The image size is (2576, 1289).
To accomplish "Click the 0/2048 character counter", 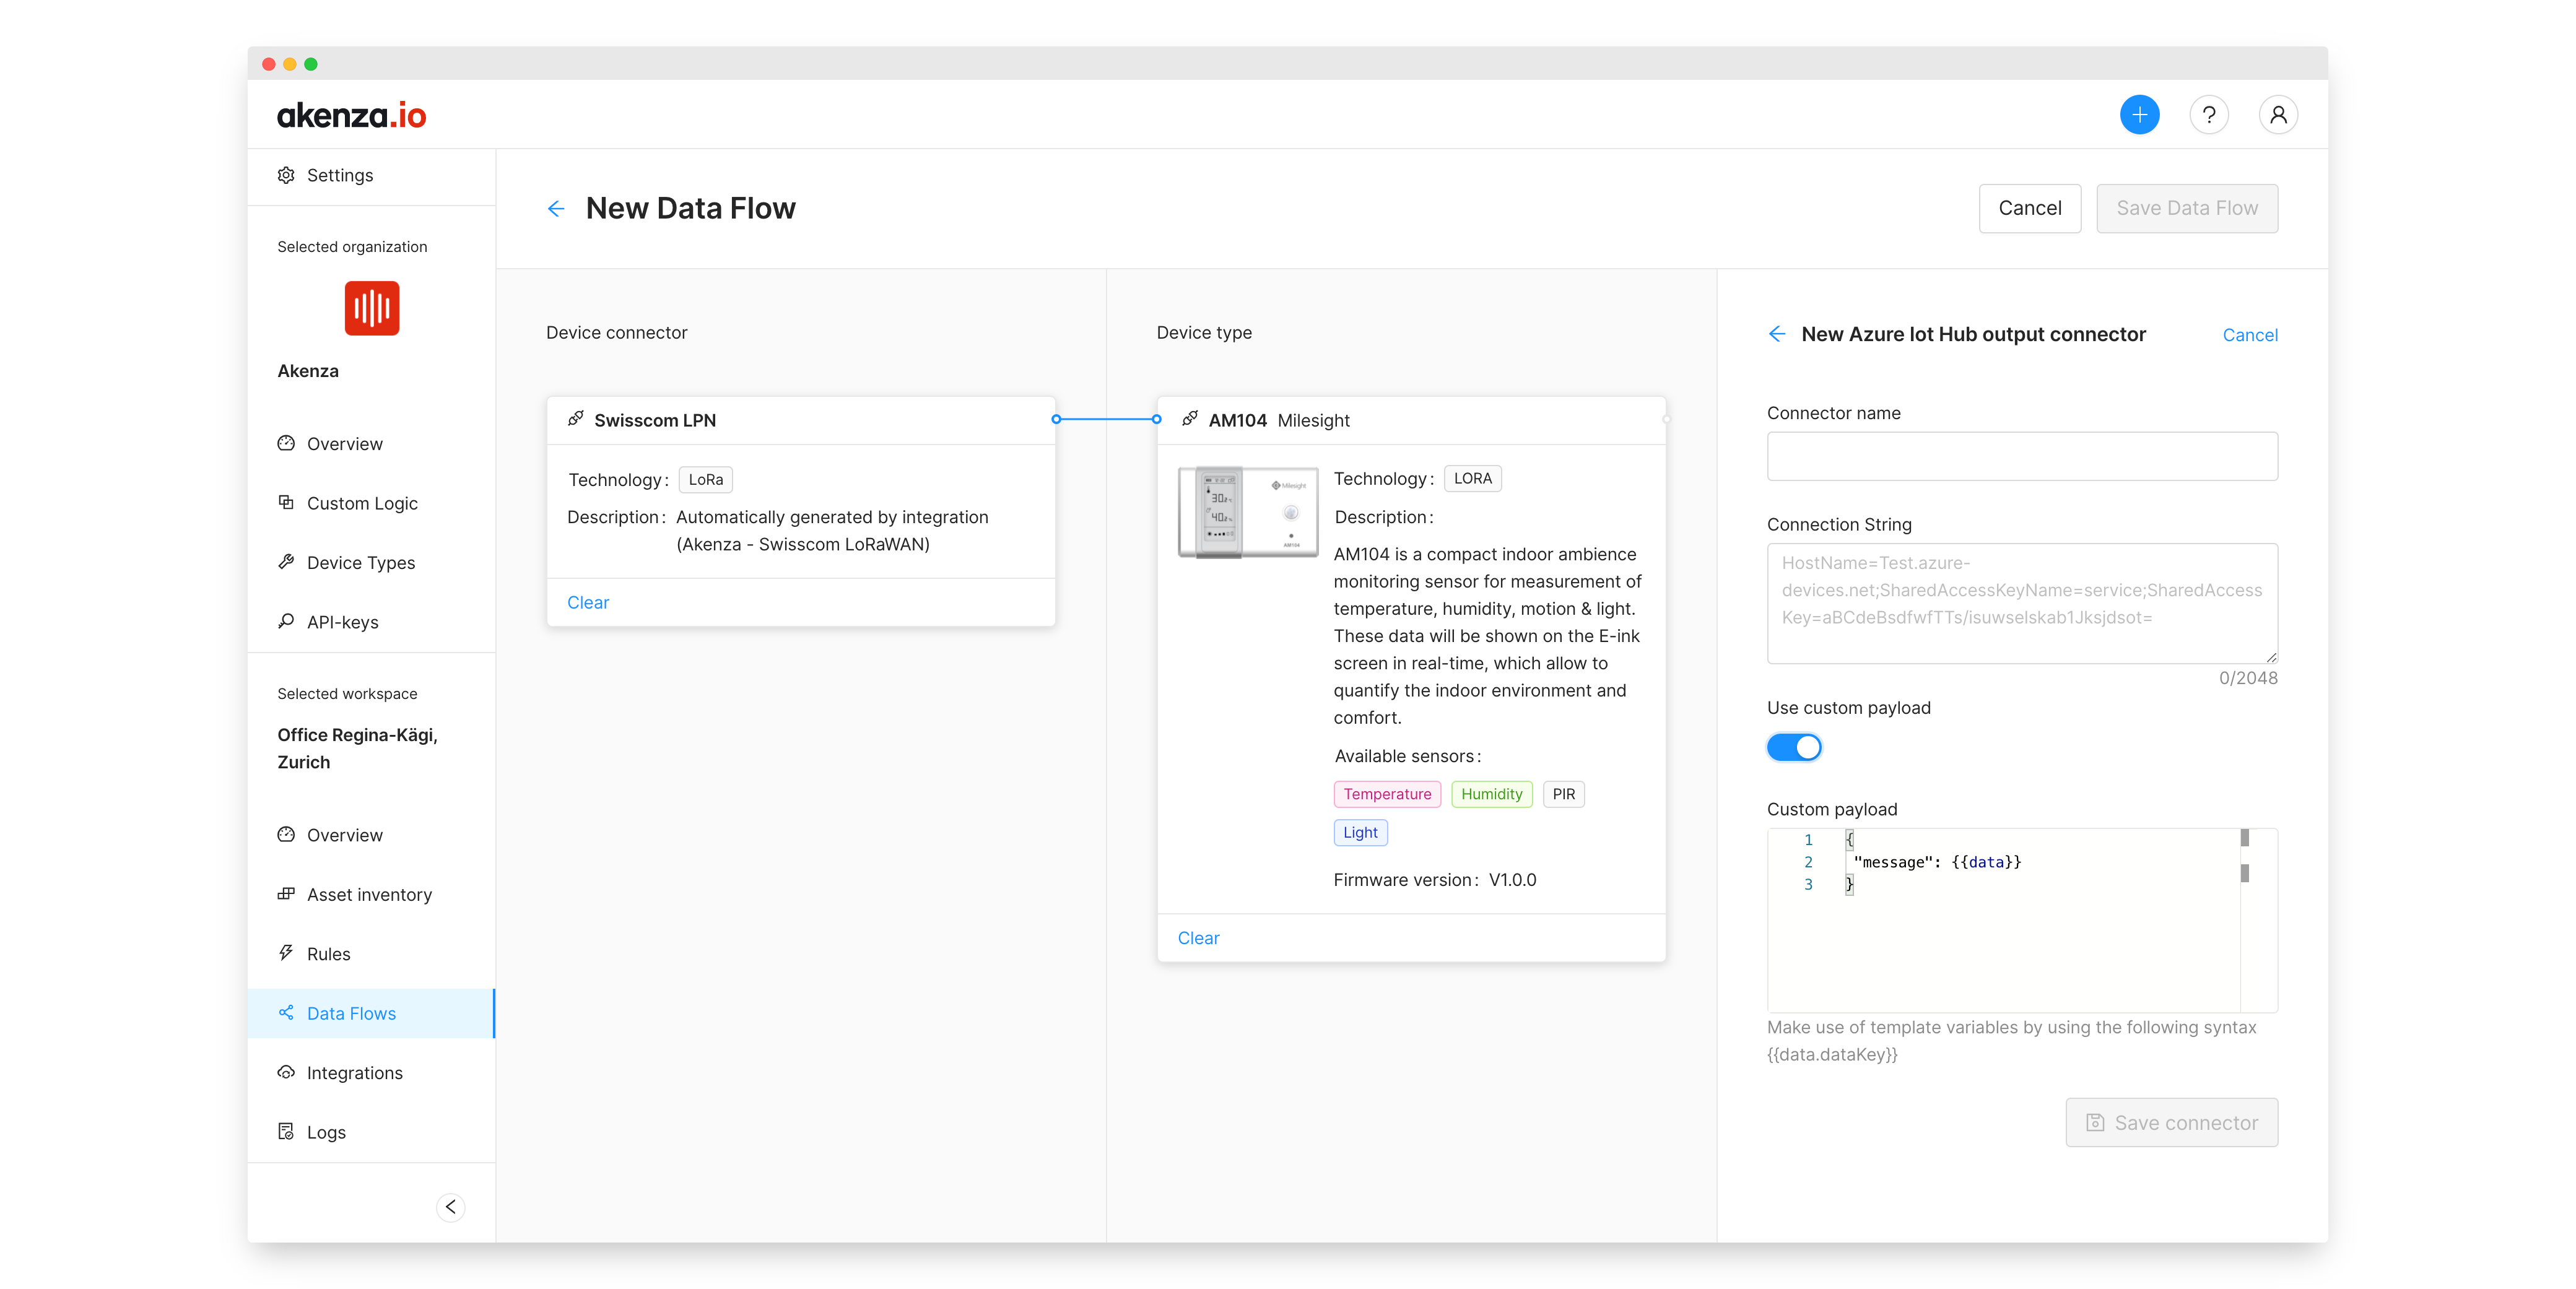I will coord(2247,678).
